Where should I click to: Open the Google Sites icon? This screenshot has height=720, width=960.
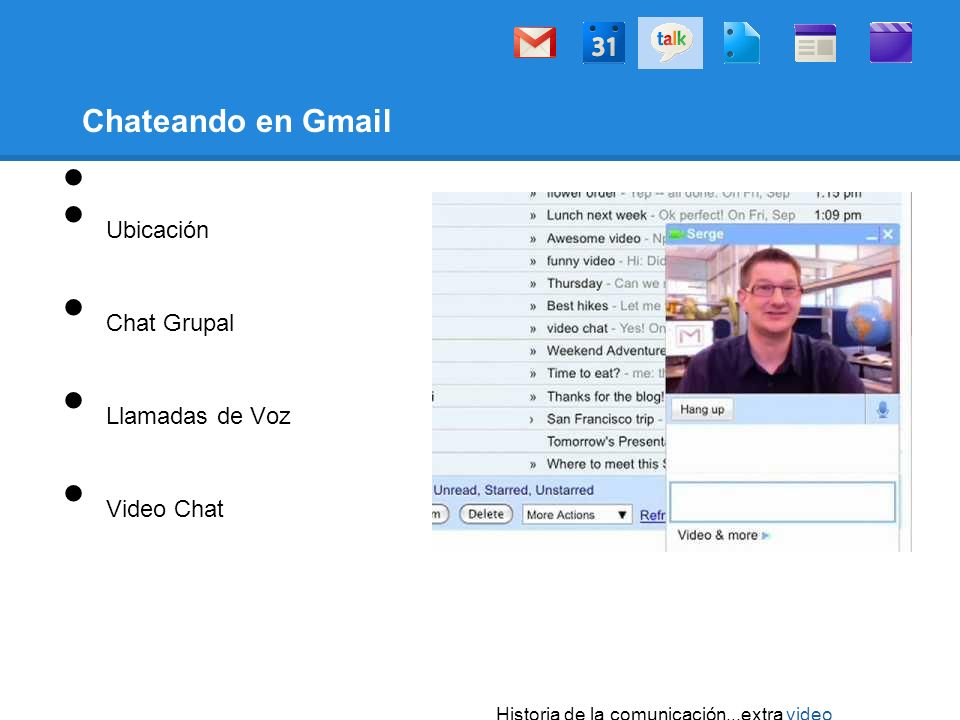pyautogui.click(x=815, y=43)
